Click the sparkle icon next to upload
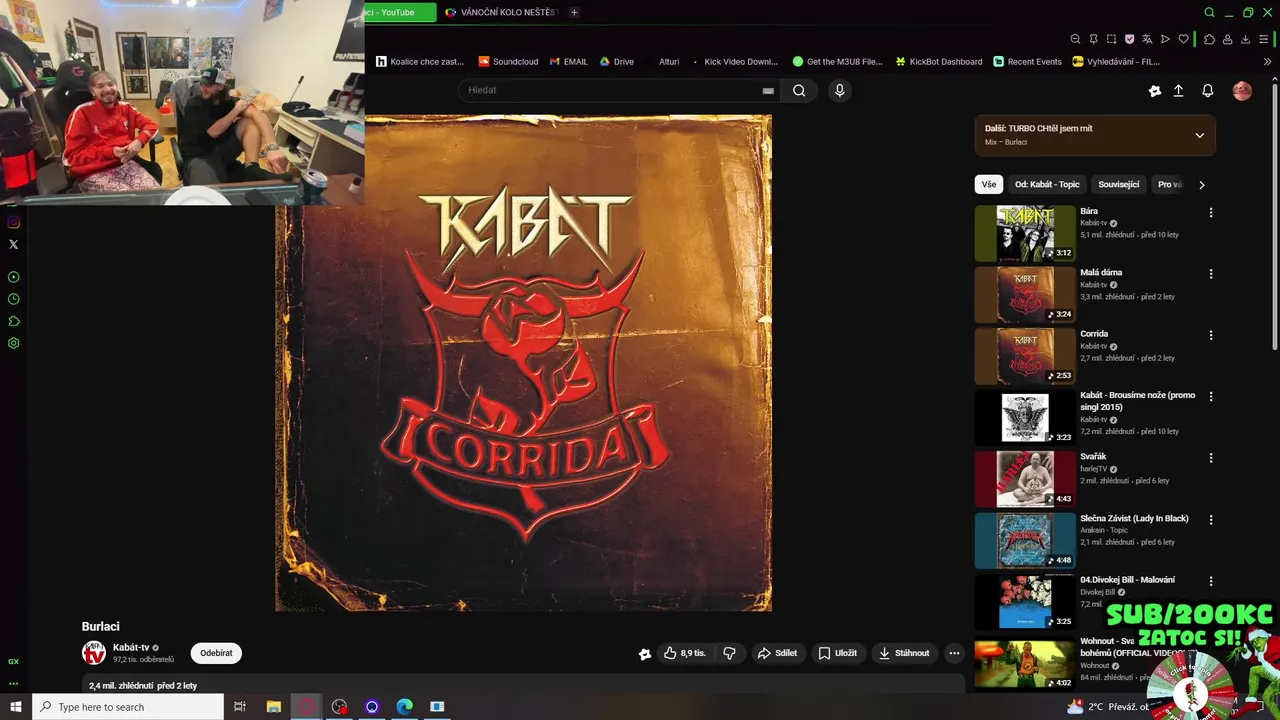This screenshot has width=1280, height=720. [x=1154, y=91]
